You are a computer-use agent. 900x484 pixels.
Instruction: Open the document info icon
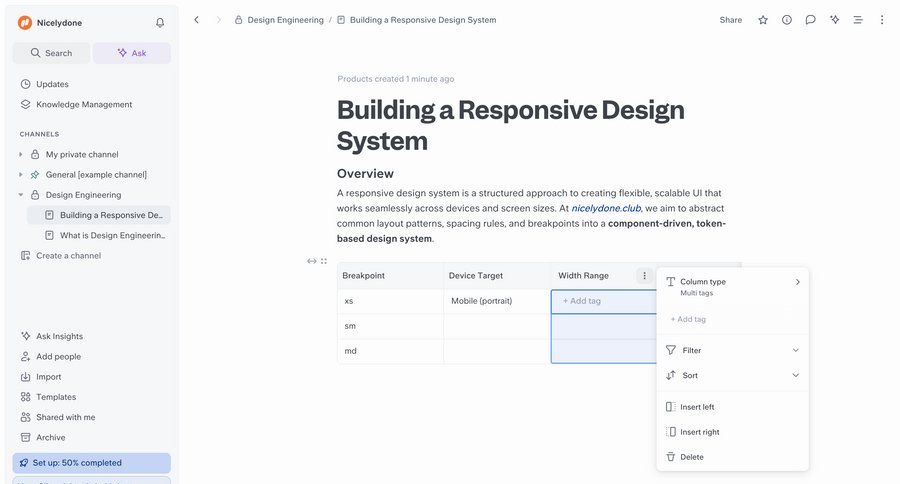tap(787, 20)
